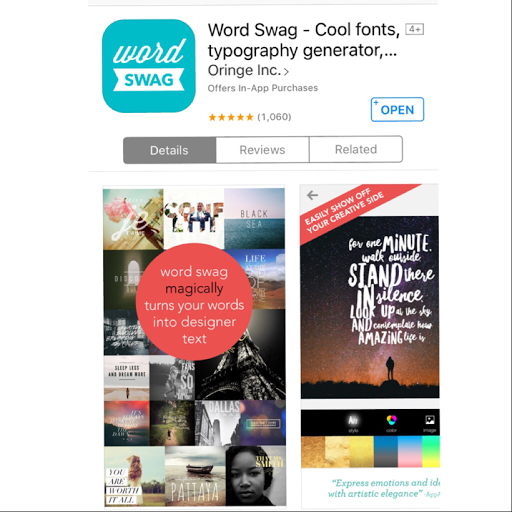Screen dimensions: 512x512
Task: Switch to the Related tab
Action: [356, 150]
